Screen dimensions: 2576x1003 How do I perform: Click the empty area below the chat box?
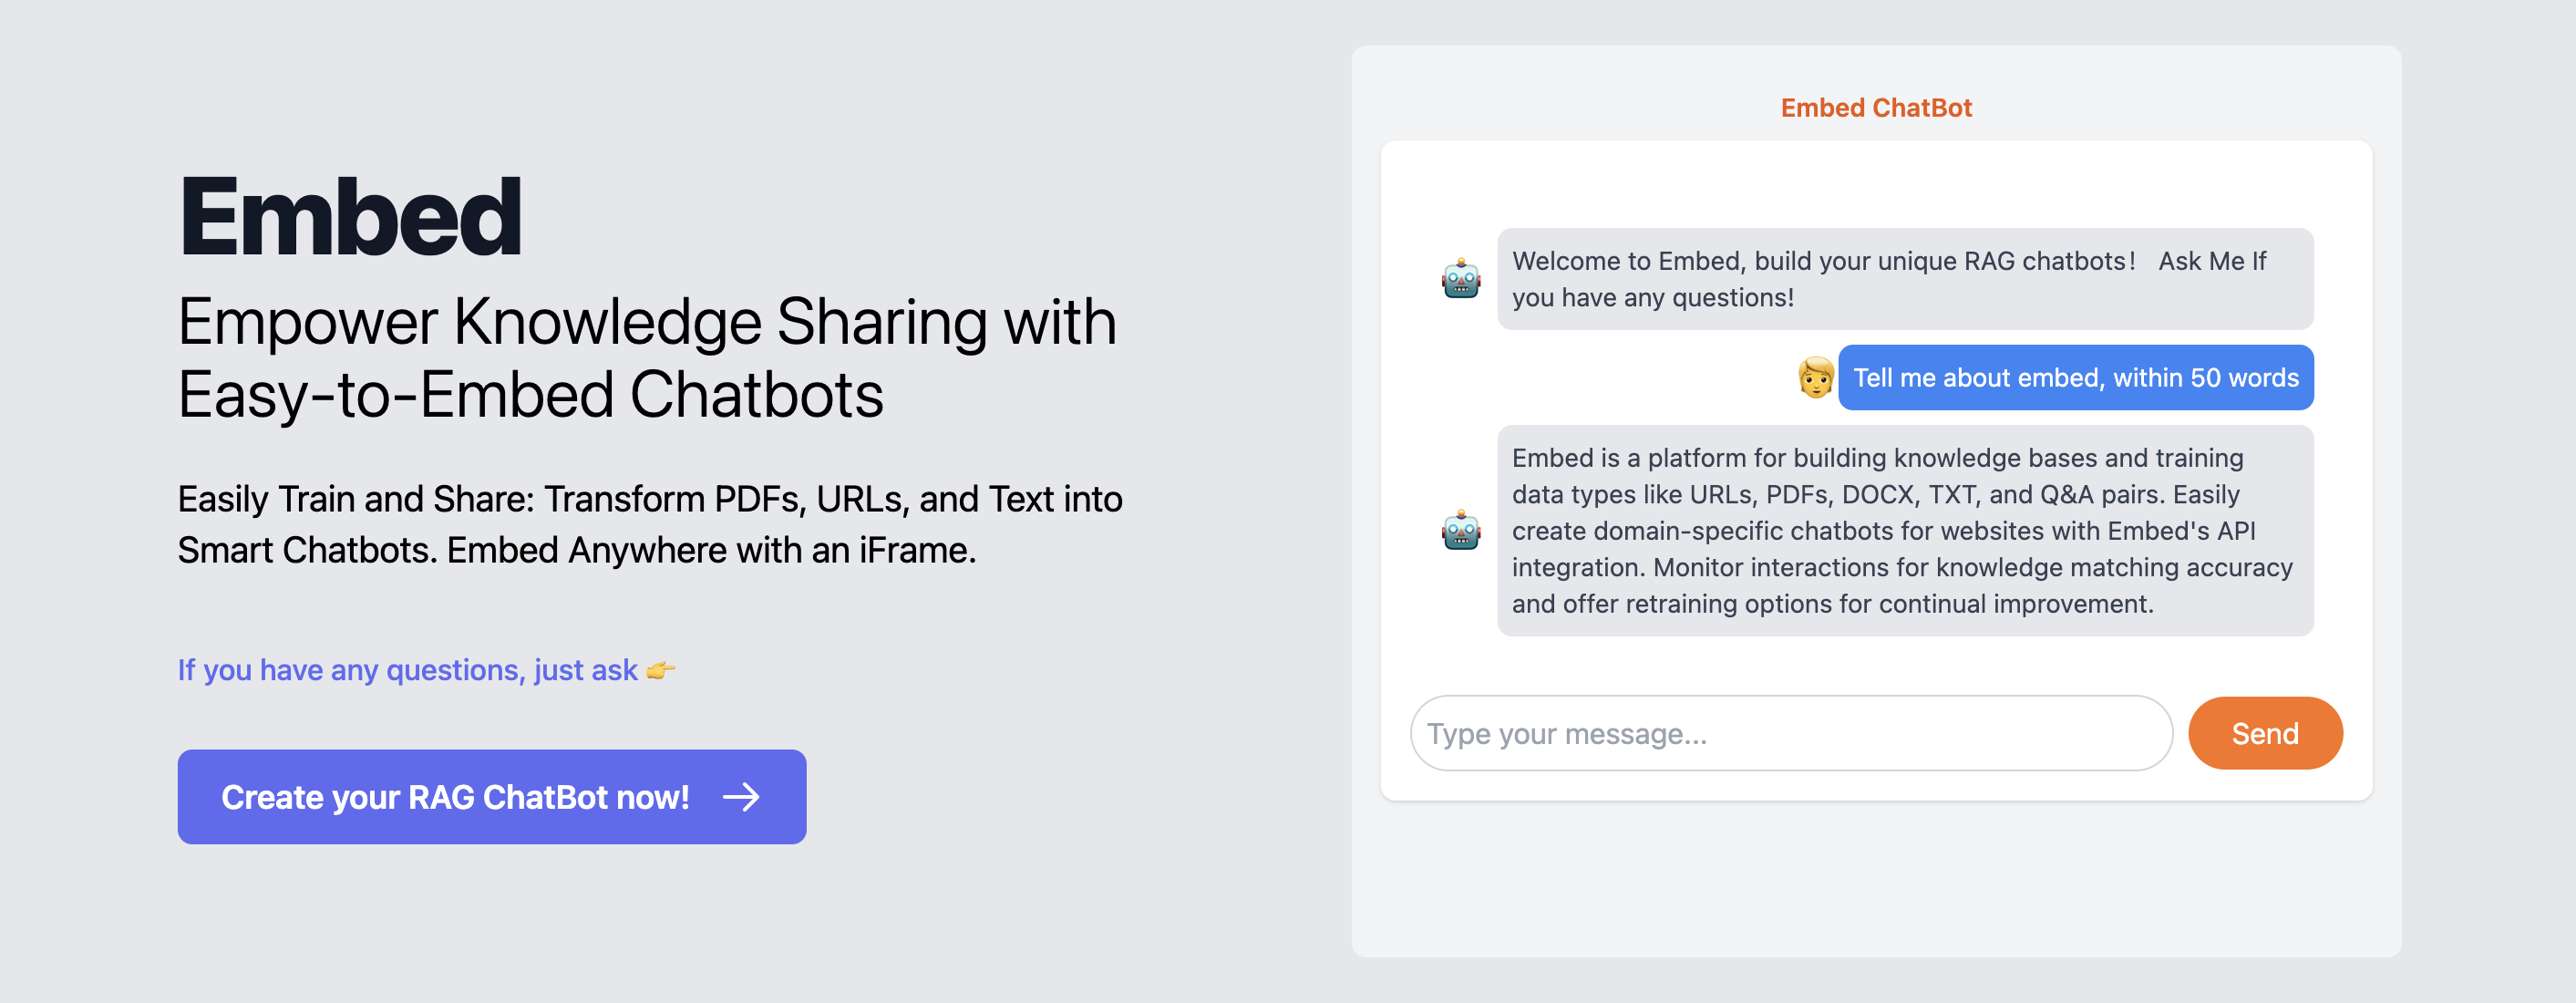[x=1876, y=878]
